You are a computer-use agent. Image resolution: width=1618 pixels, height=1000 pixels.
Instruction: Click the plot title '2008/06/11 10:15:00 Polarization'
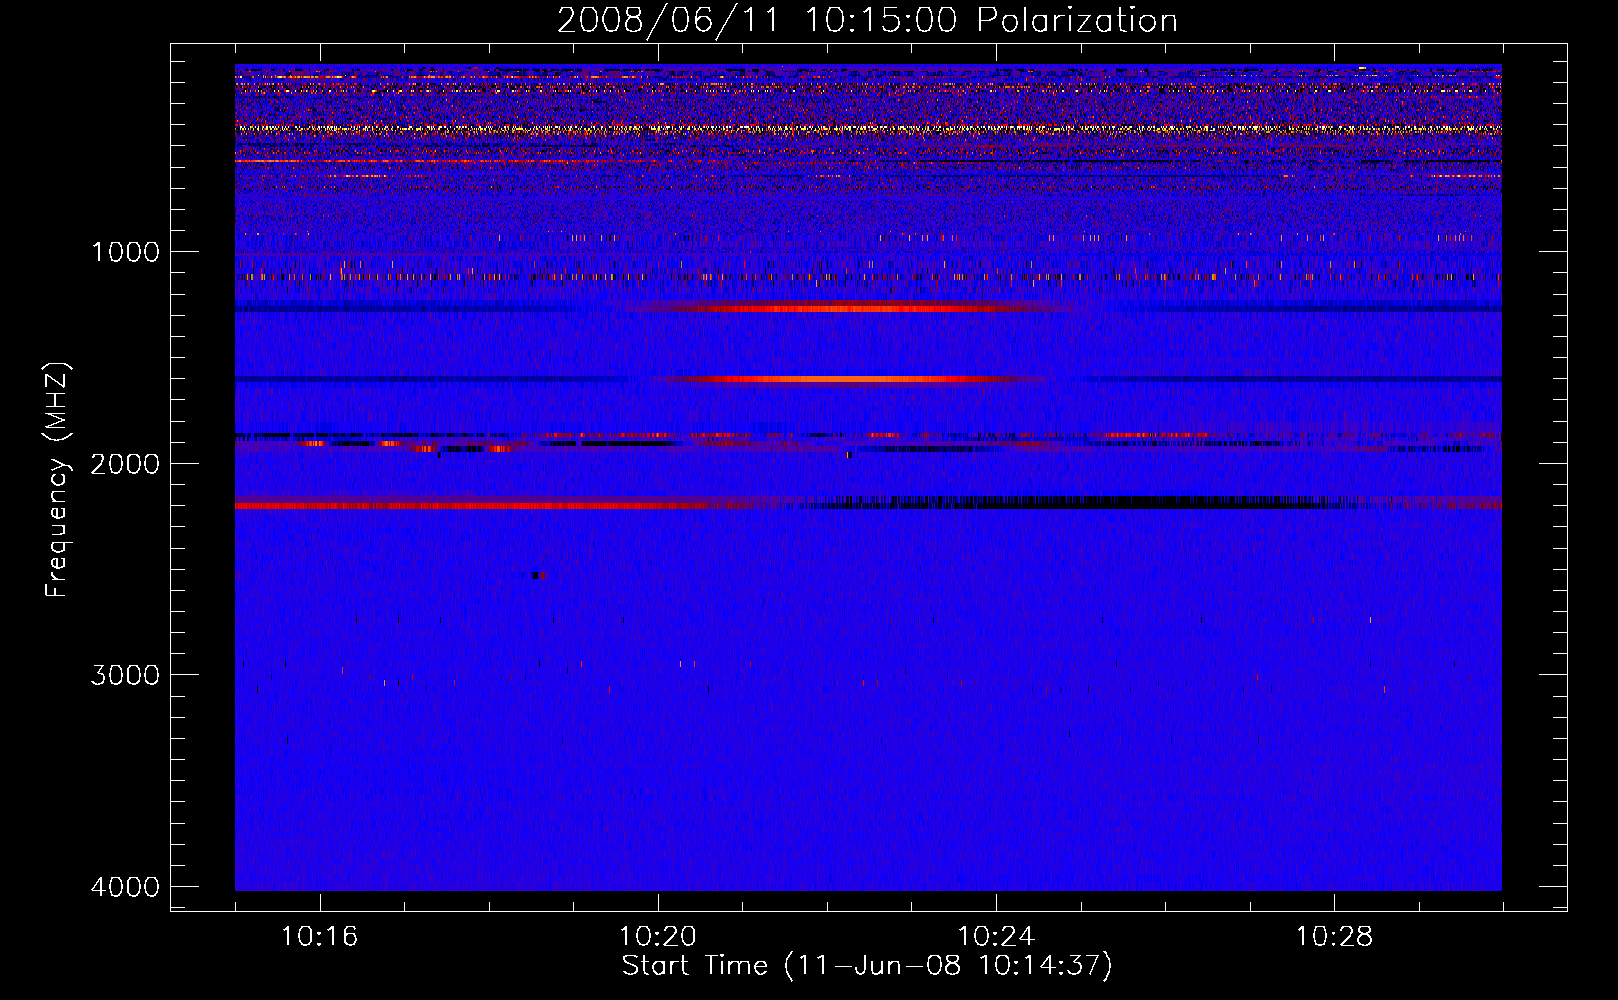pos(867,21)
